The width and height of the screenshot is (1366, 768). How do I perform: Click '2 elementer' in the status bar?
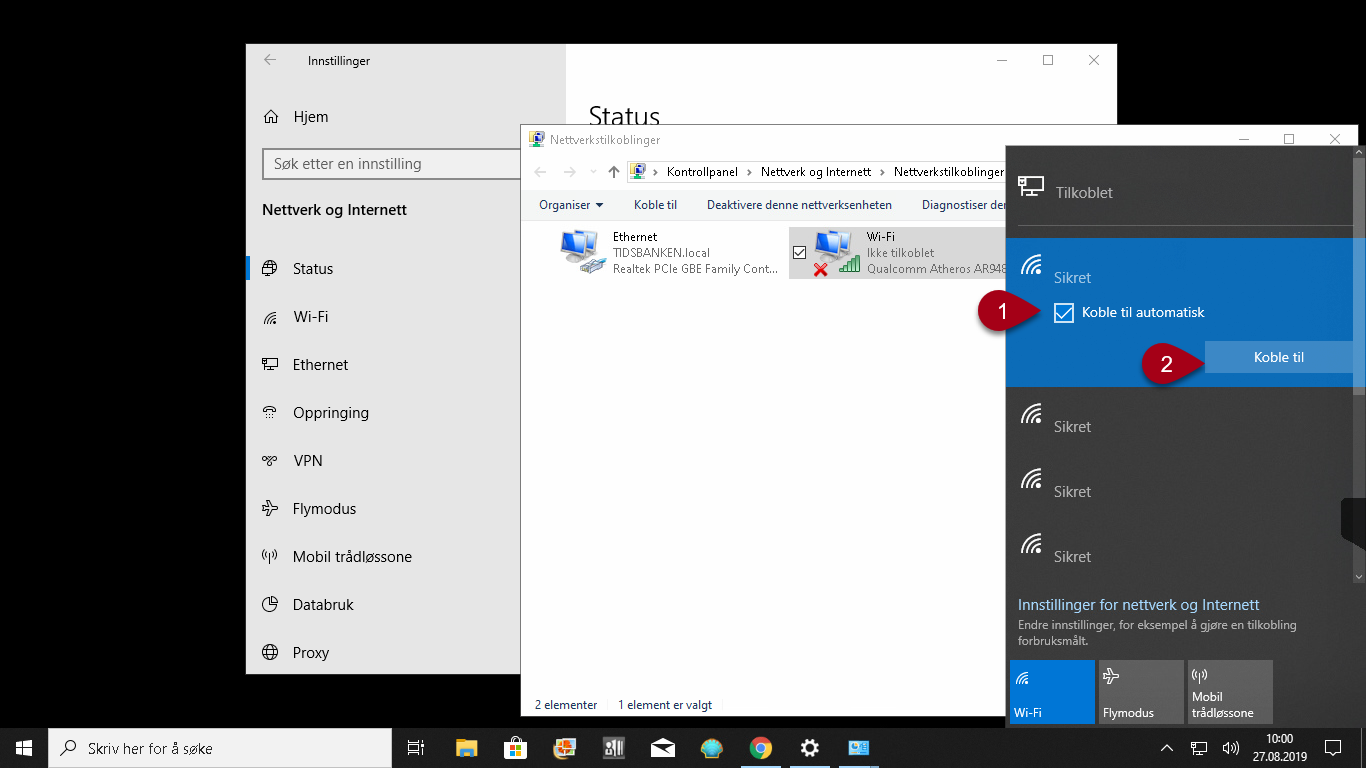(566, 705)
